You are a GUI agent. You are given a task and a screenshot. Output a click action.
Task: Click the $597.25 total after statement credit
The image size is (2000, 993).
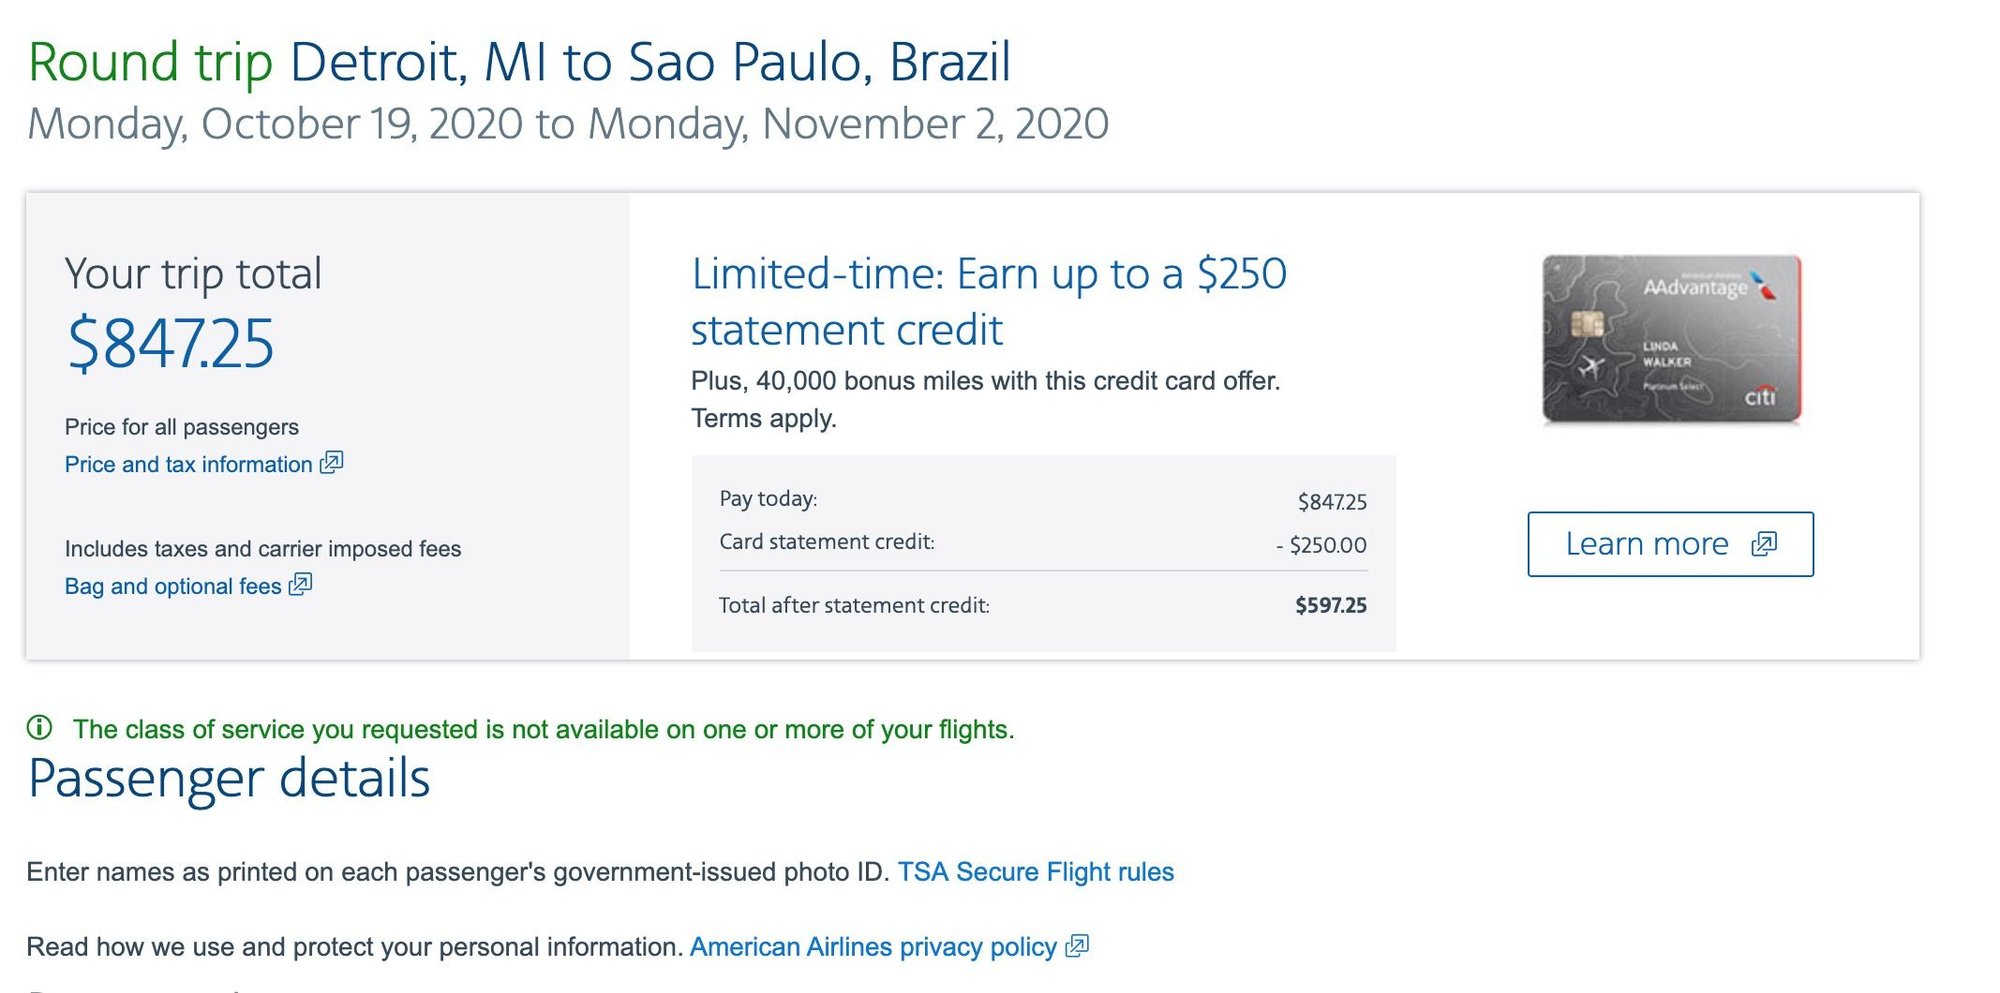pos(1331,605)
